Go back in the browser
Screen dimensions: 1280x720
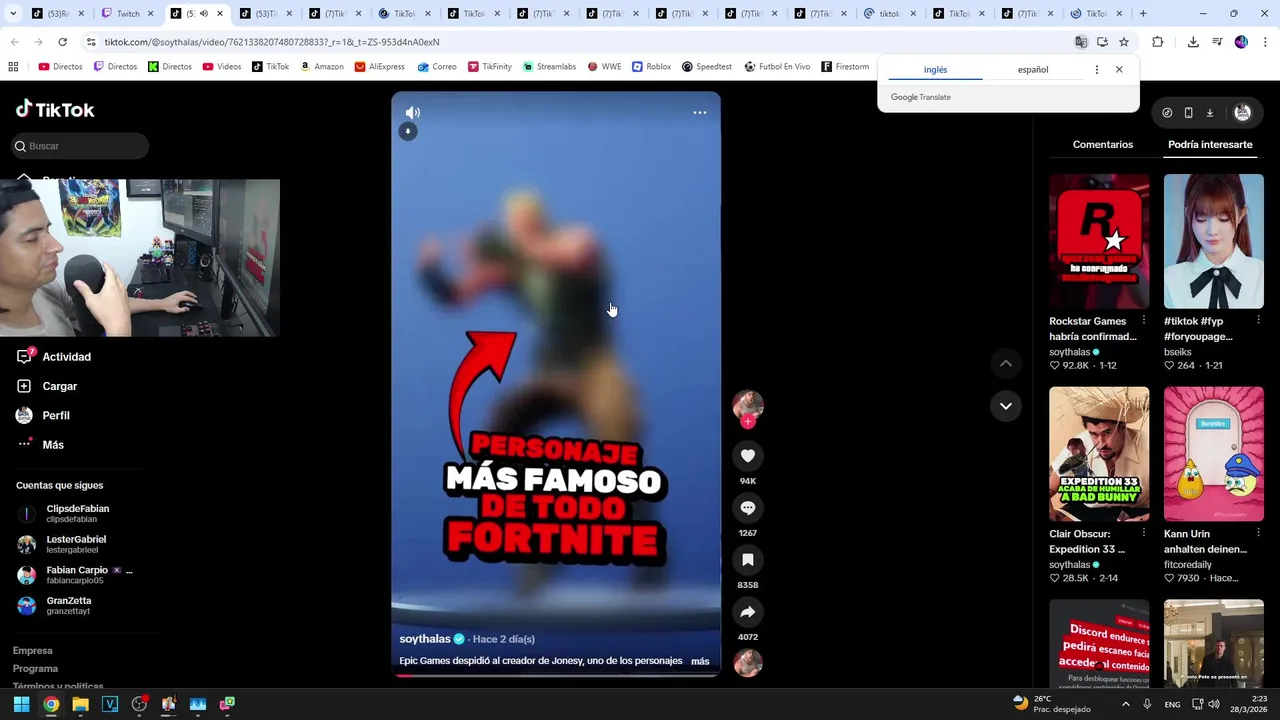click(14, 42)
